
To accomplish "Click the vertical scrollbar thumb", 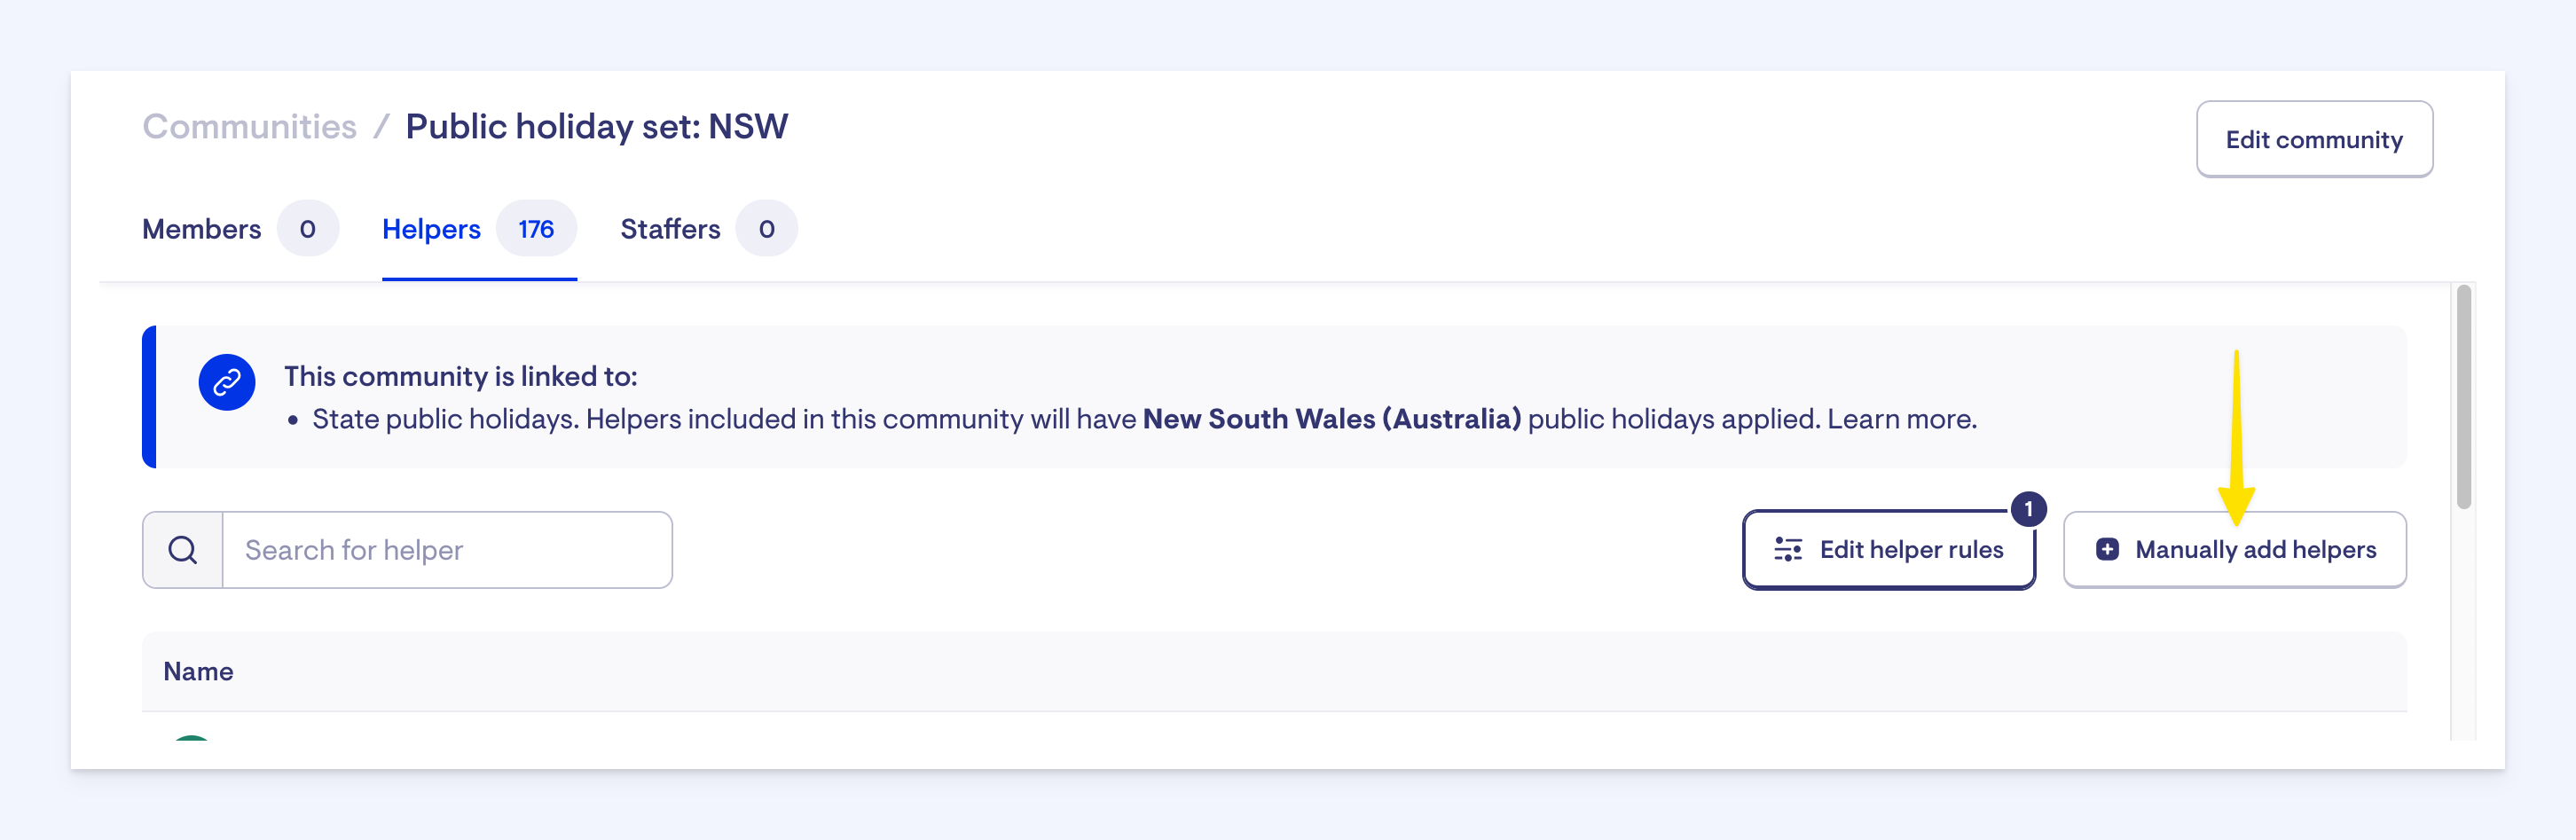I will [2463, 397].
